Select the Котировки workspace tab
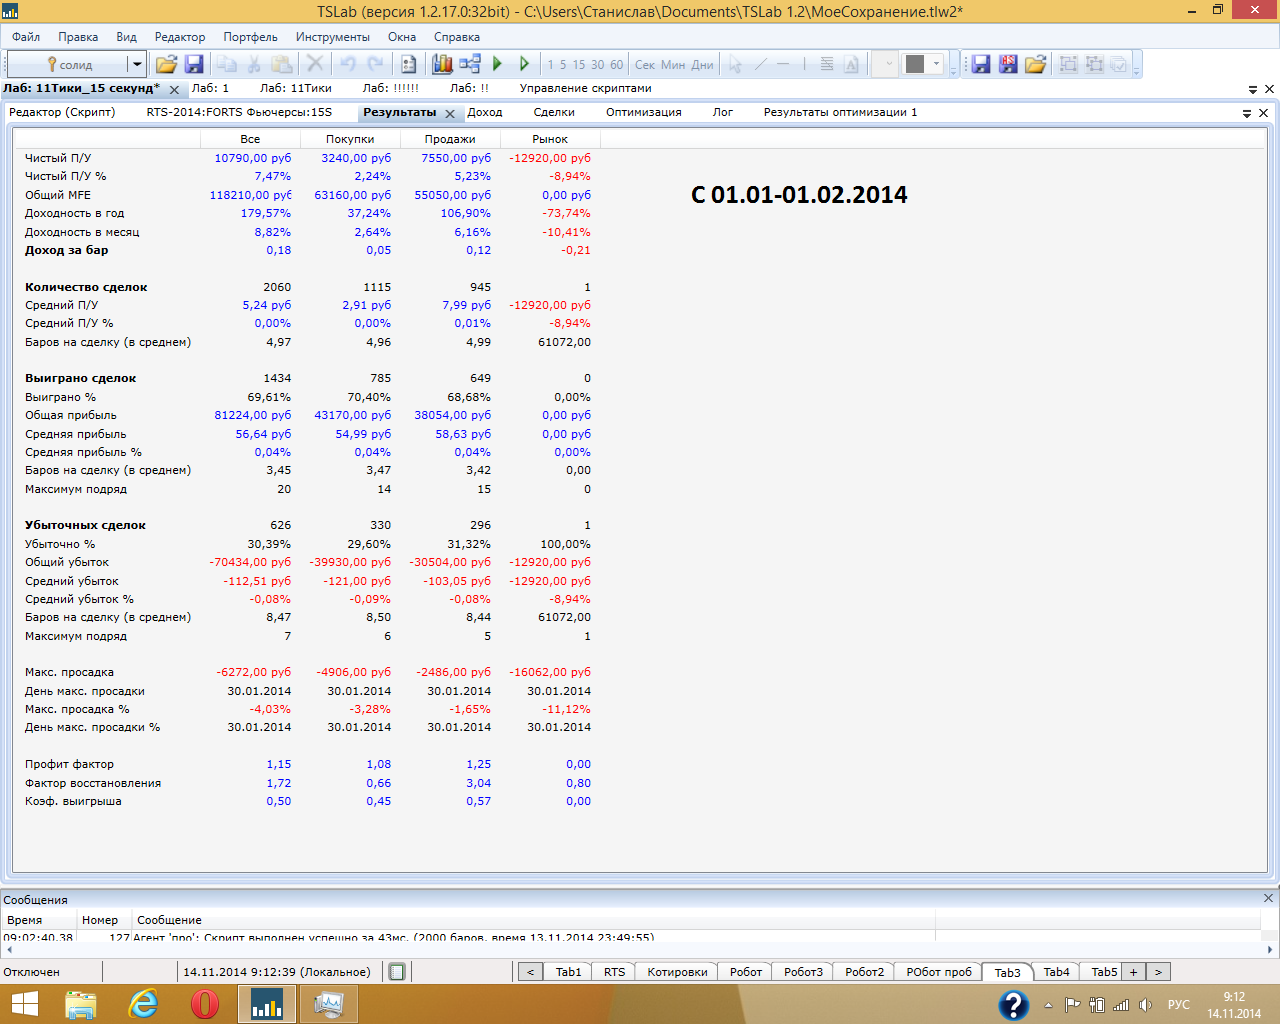 [677, 972]
